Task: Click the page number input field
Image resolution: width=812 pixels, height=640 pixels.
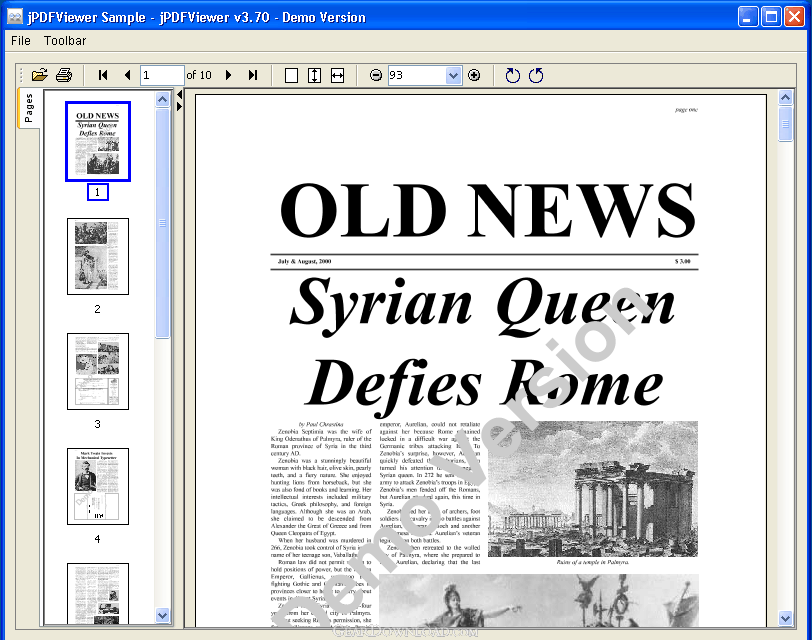Action: coord(162,75)
